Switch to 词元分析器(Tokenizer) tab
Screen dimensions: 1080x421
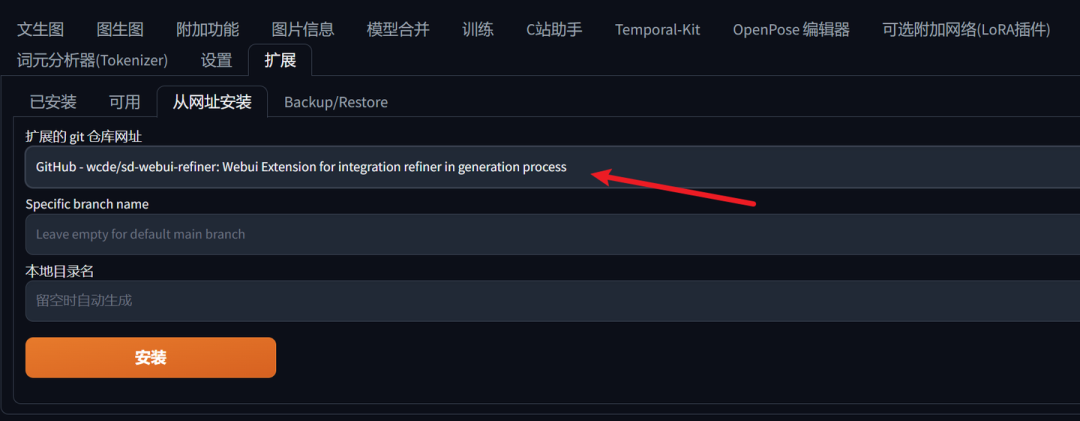[x=92, y=60]
